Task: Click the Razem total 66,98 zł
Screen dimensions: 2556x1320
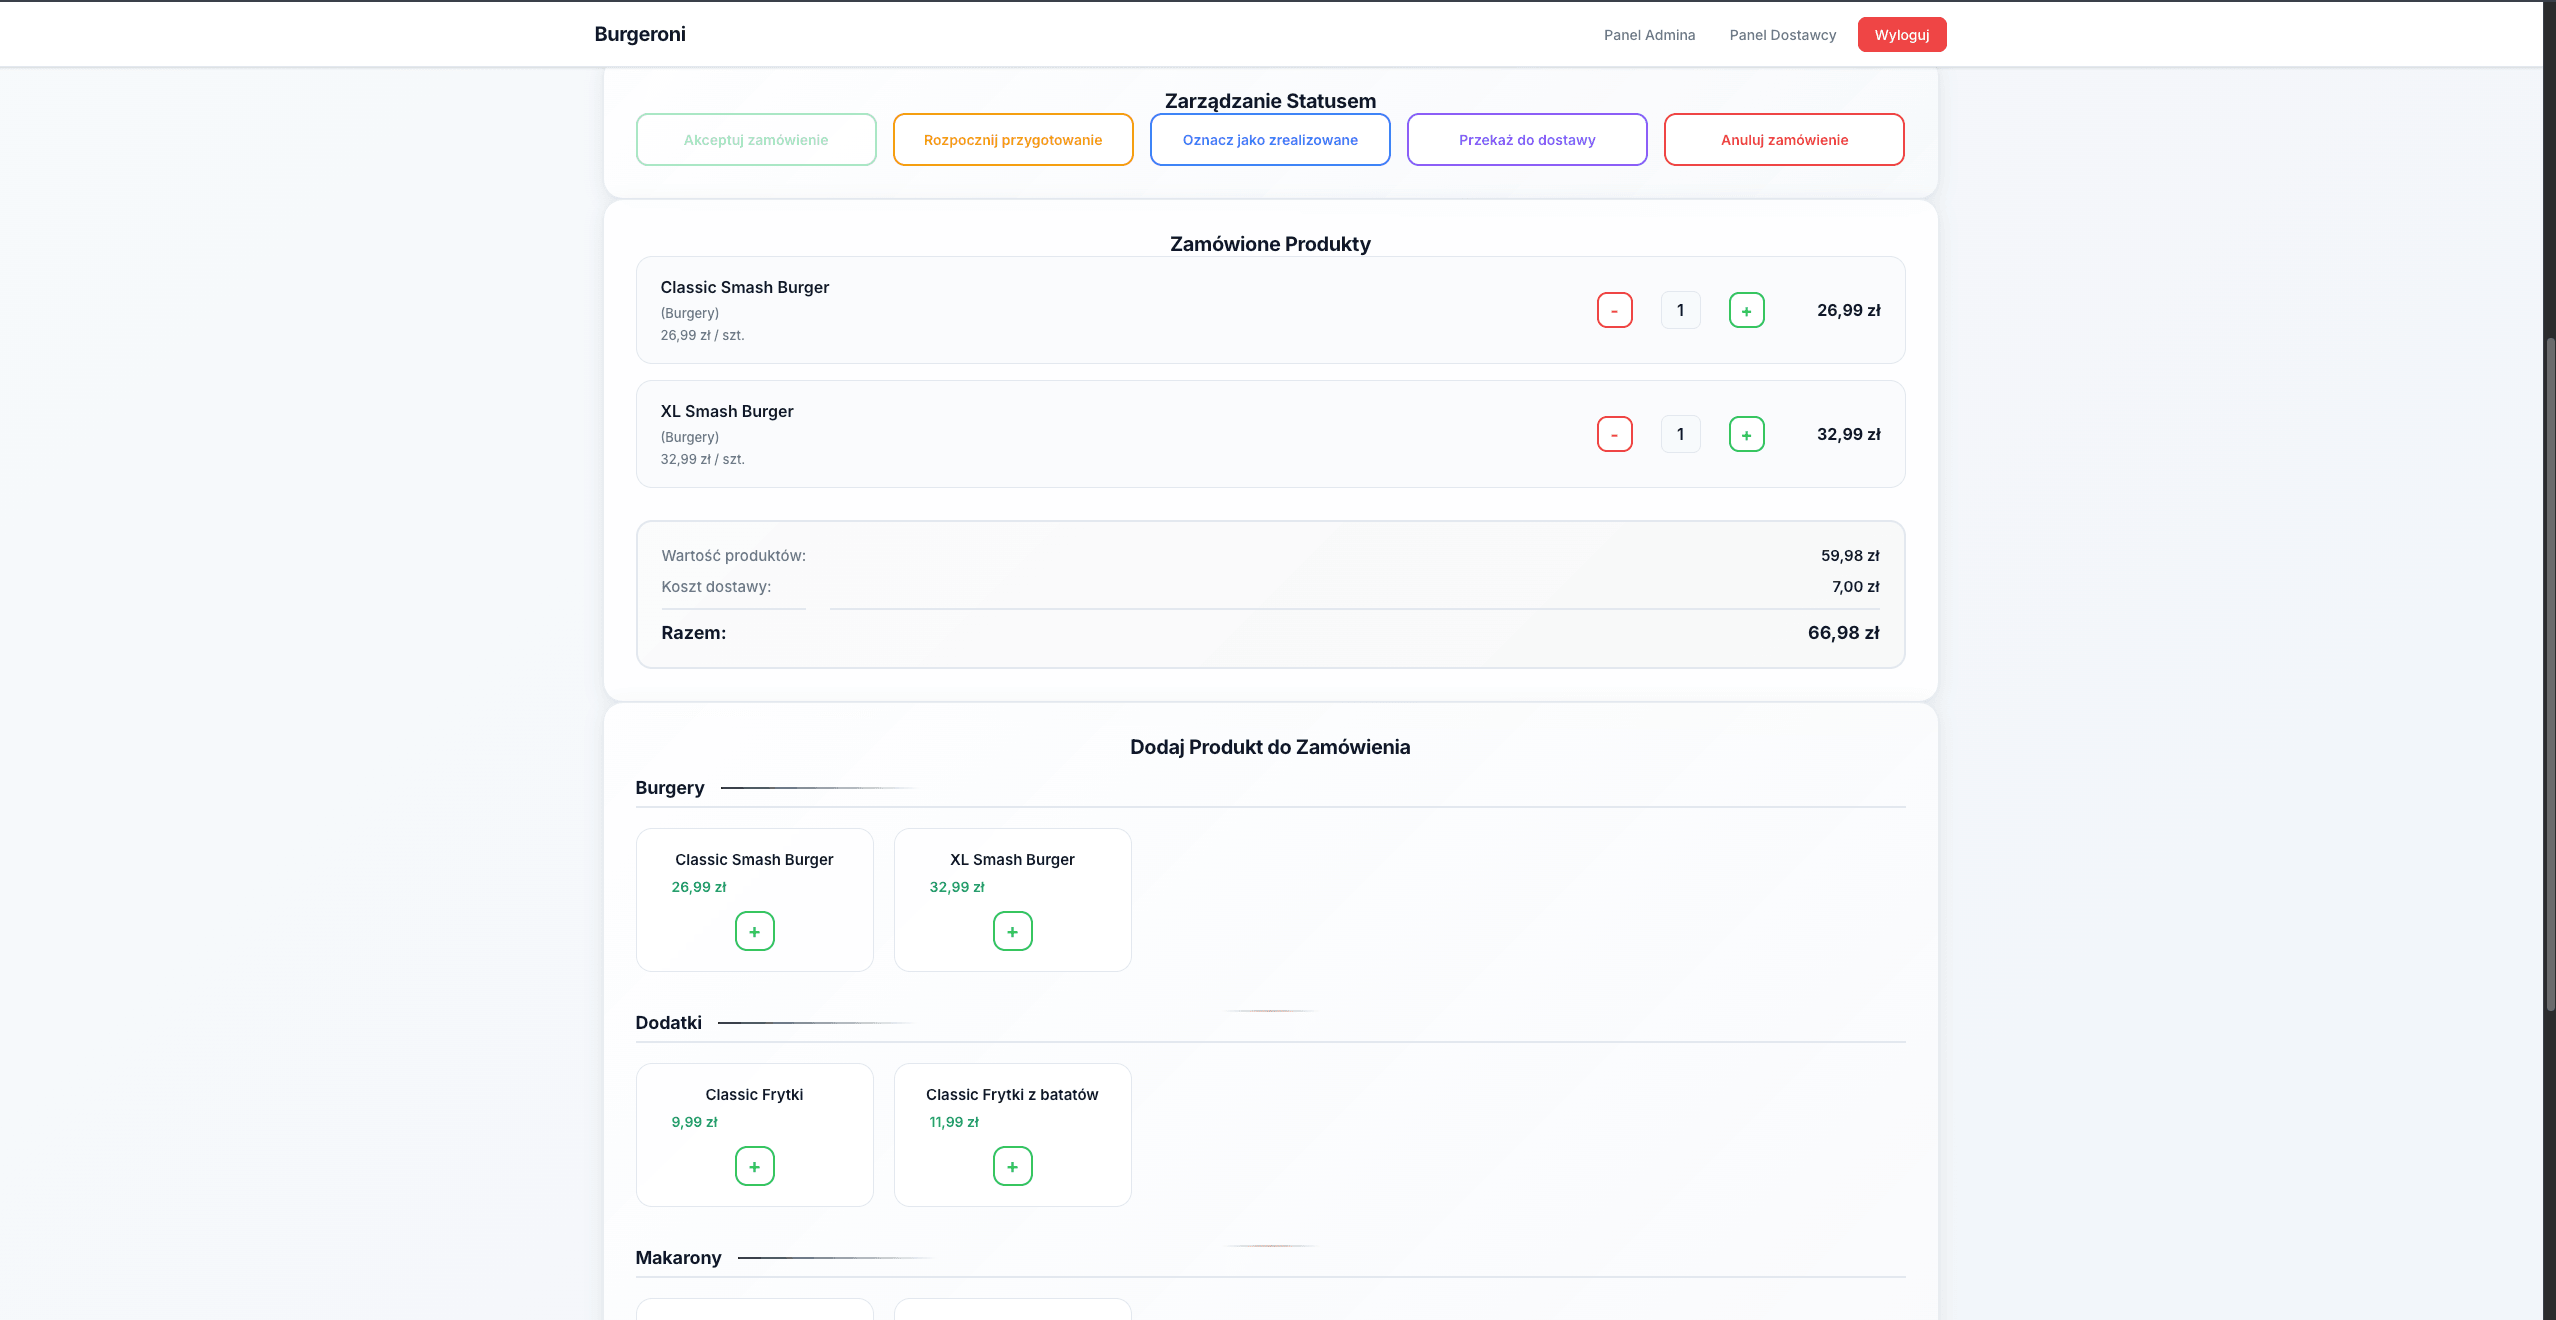Action: tap(1843, 633)
